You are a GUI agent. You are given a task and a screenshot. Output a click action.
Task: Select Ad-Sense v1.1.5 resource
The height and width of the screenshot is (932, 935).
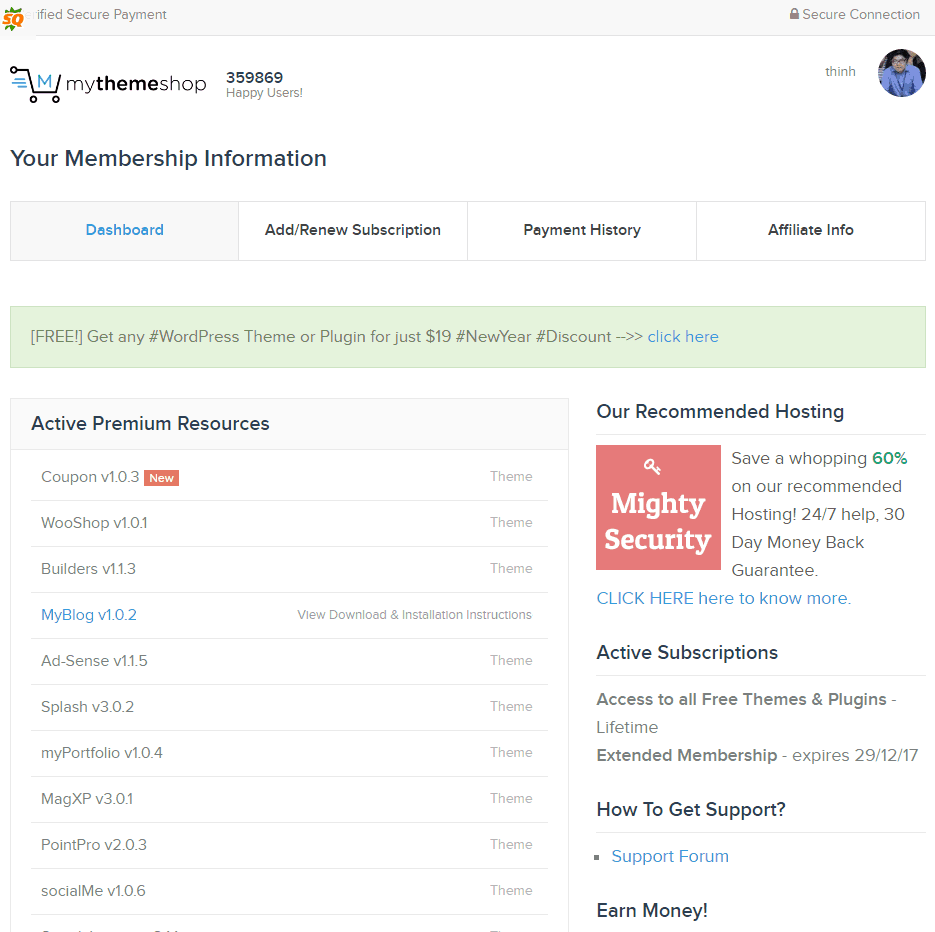94,661
